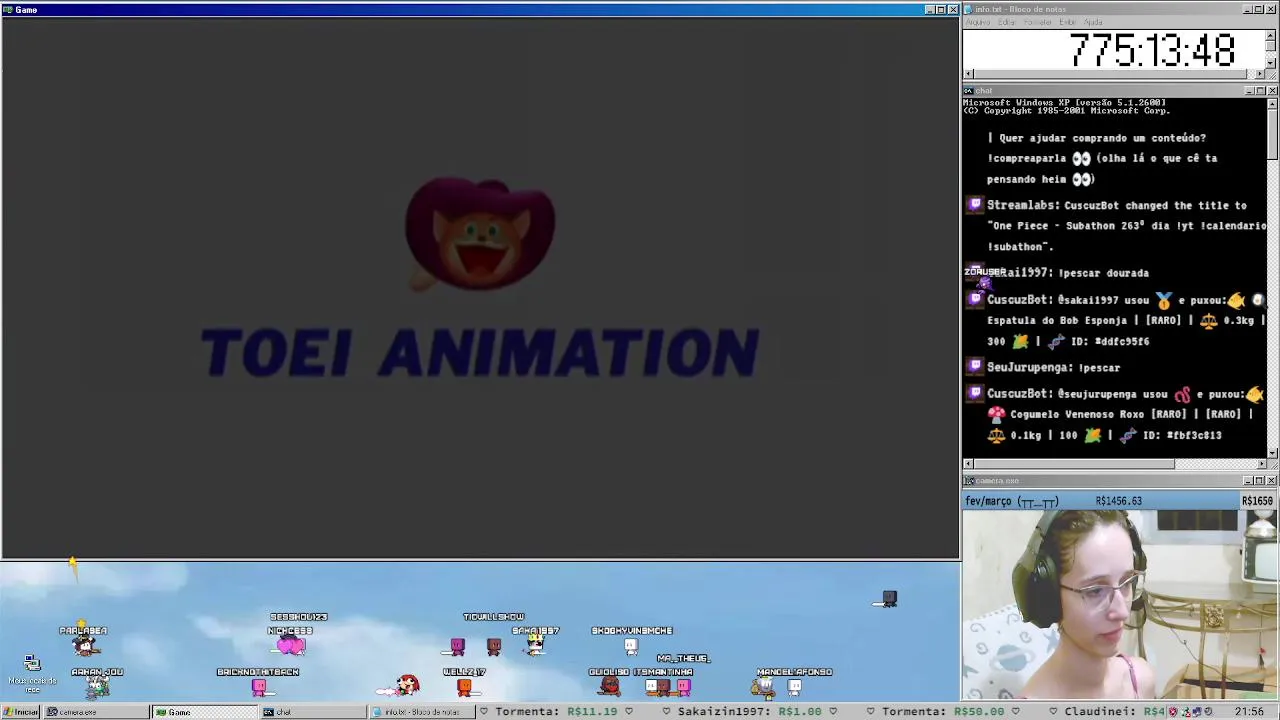
Task: Switch to camera.exe taskbar button
Action: click(x=97, y=712)
